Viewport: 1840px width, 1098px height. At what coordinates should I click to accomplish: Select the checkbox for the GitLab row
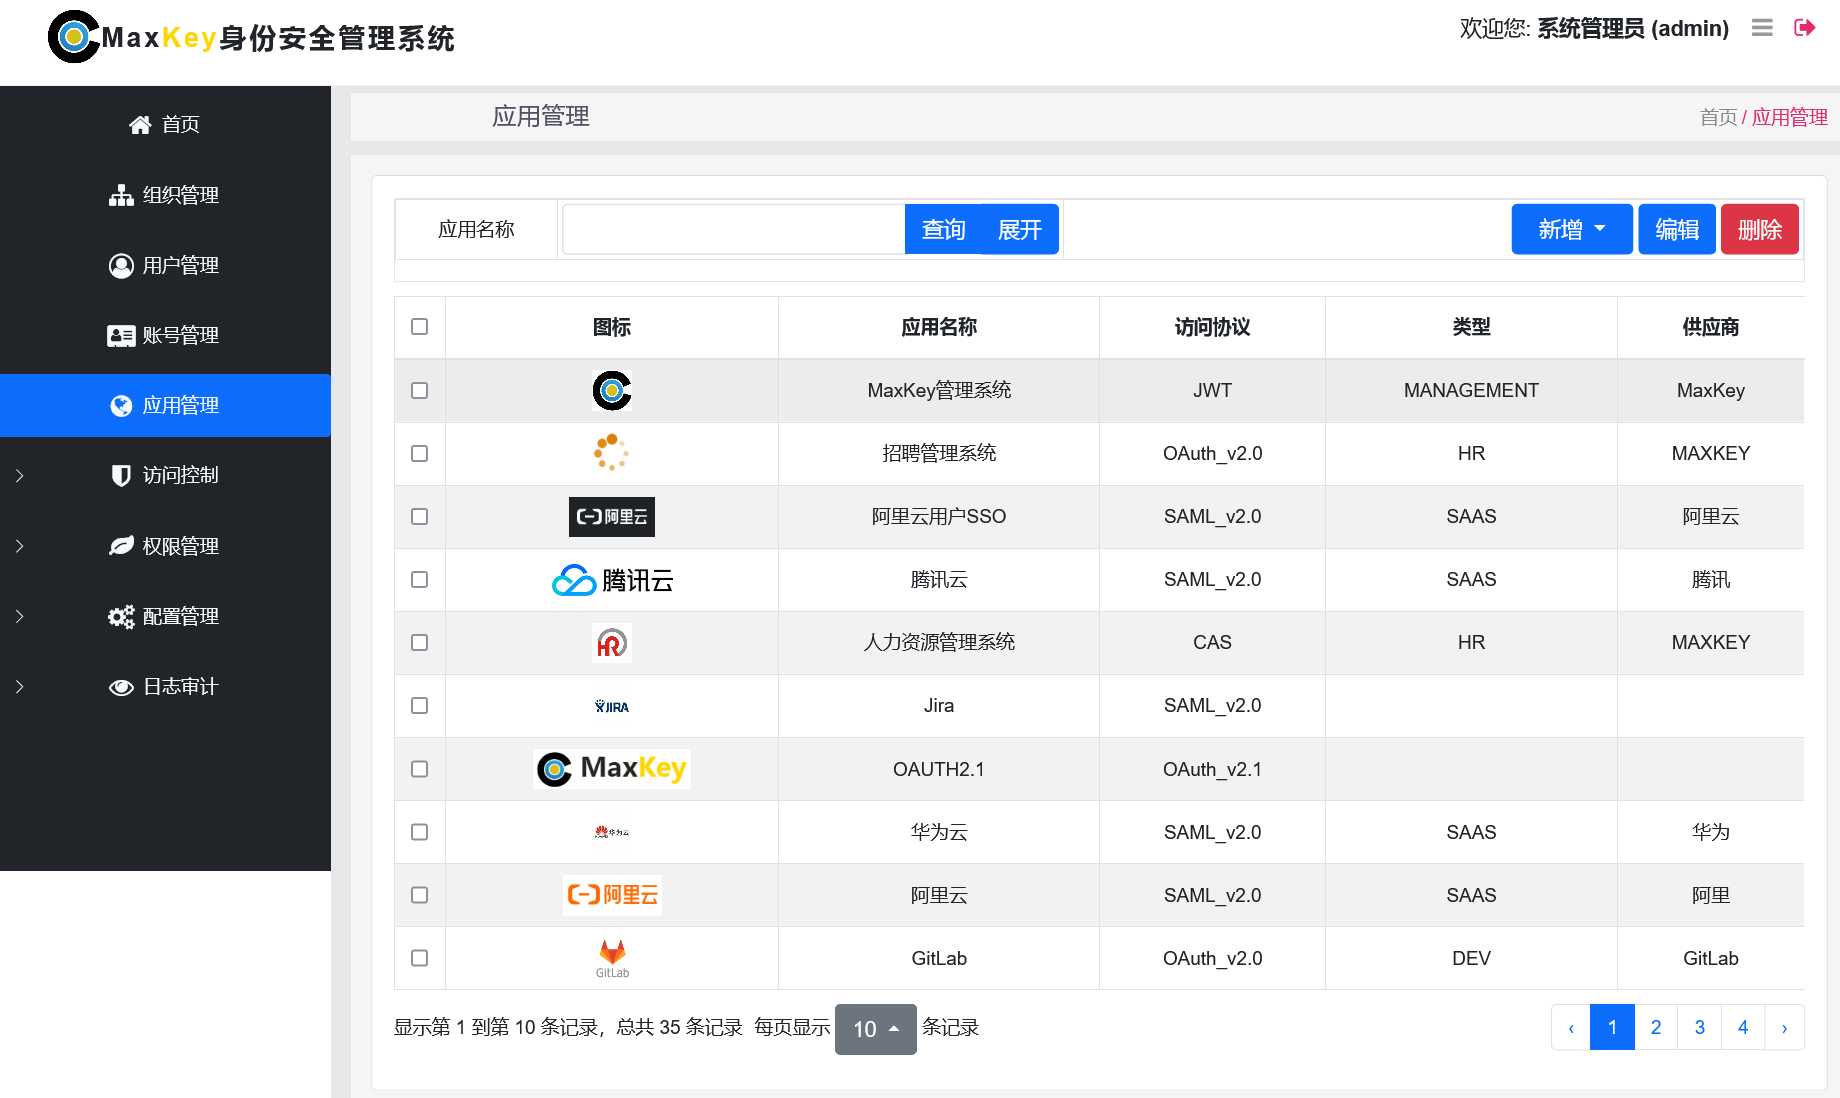point(420,958)
